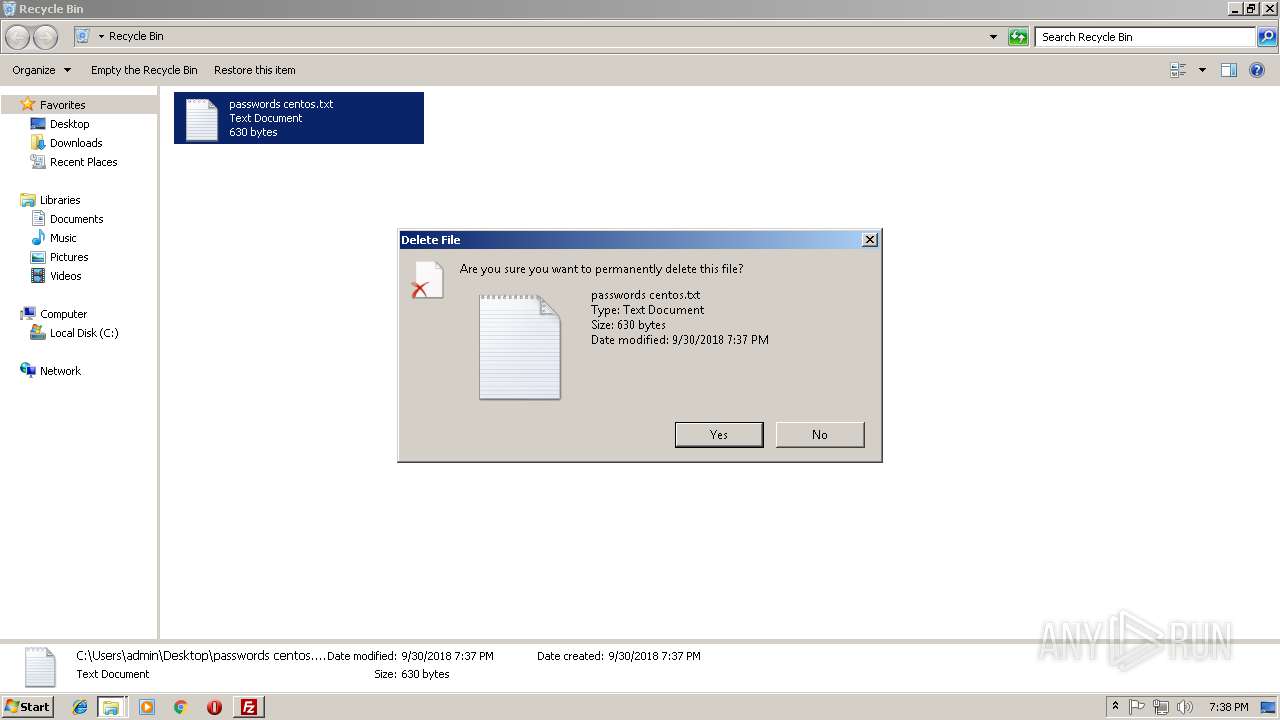Click the taskbar clock 7:38 PM
The width and height of the screenshot is (1280, 720).
[x=1228, y=707]
